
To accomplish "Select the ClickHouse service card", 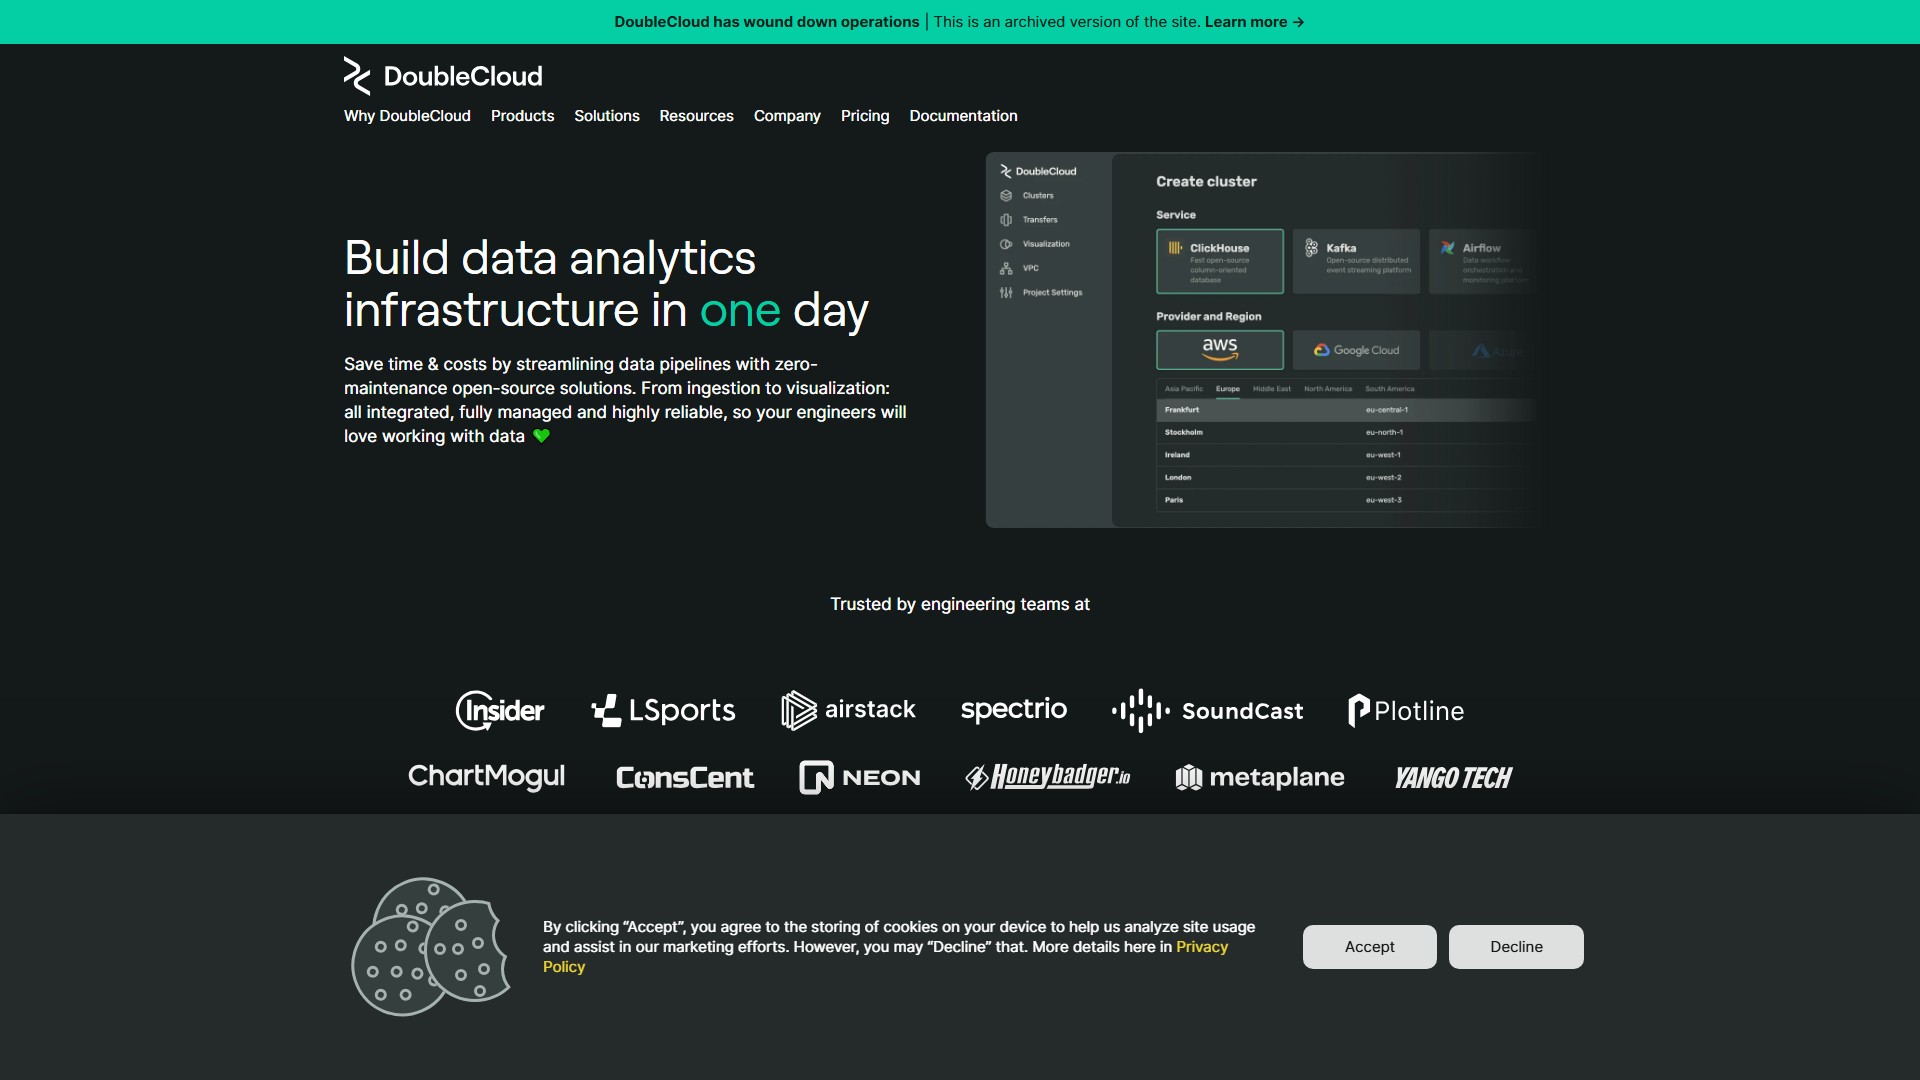I will pos(1220,262).
